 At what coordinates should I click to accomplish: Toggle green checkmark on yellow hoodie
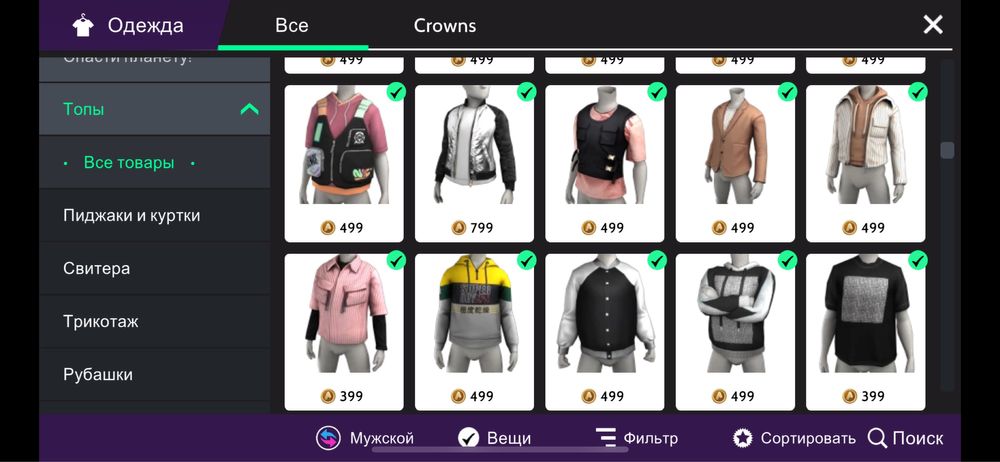526,260
